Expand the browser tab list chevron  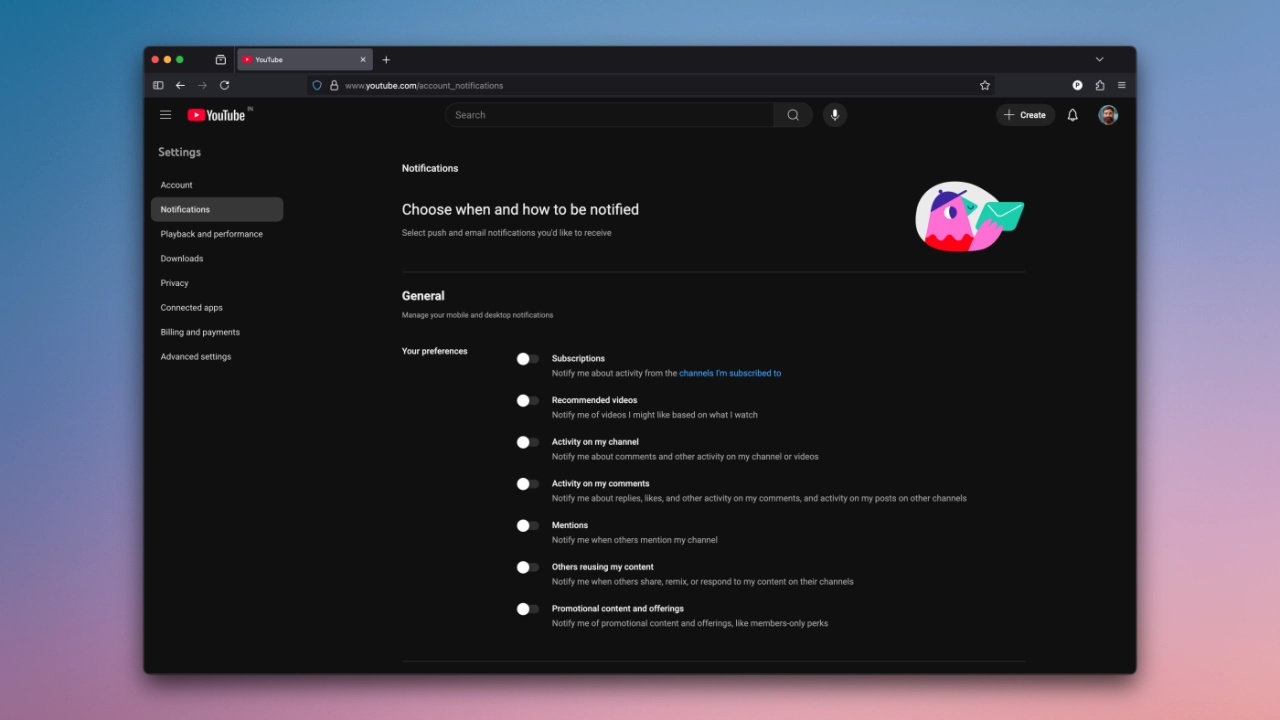pyautogui.click(x=1099, y=59)
